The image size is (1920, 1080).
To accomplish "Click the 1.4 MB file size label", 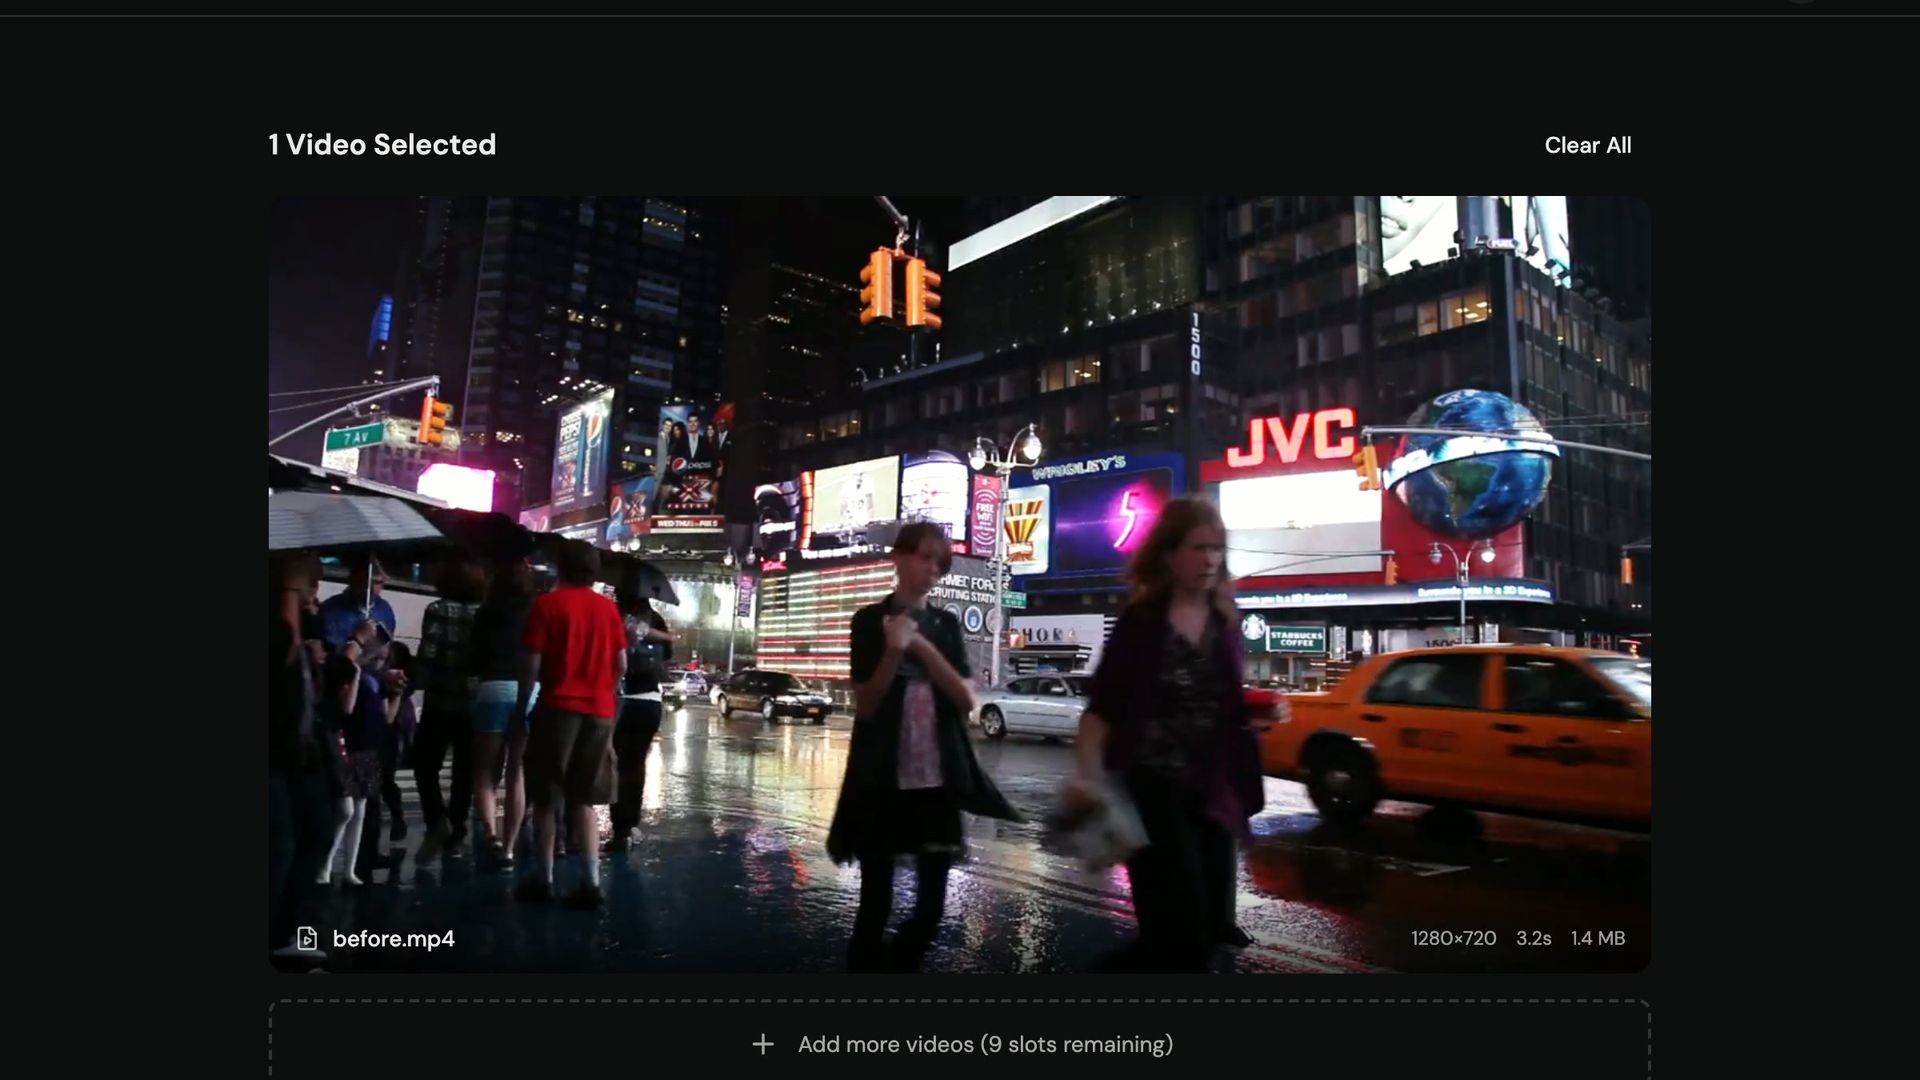I will pyautogui.click(x=1597, y=938).
